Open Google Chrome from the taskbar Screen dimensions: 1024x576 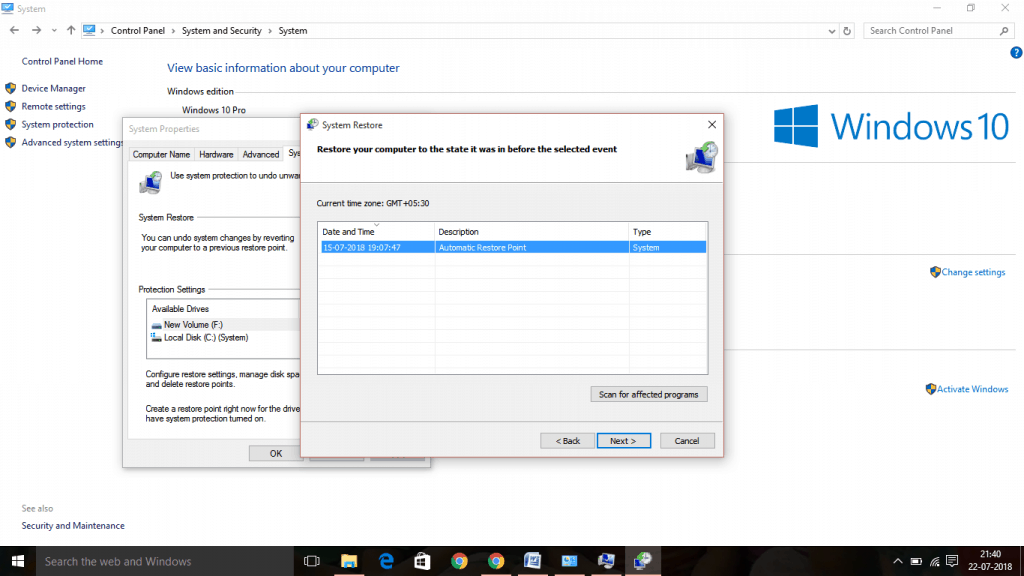[x=459, y=561]
